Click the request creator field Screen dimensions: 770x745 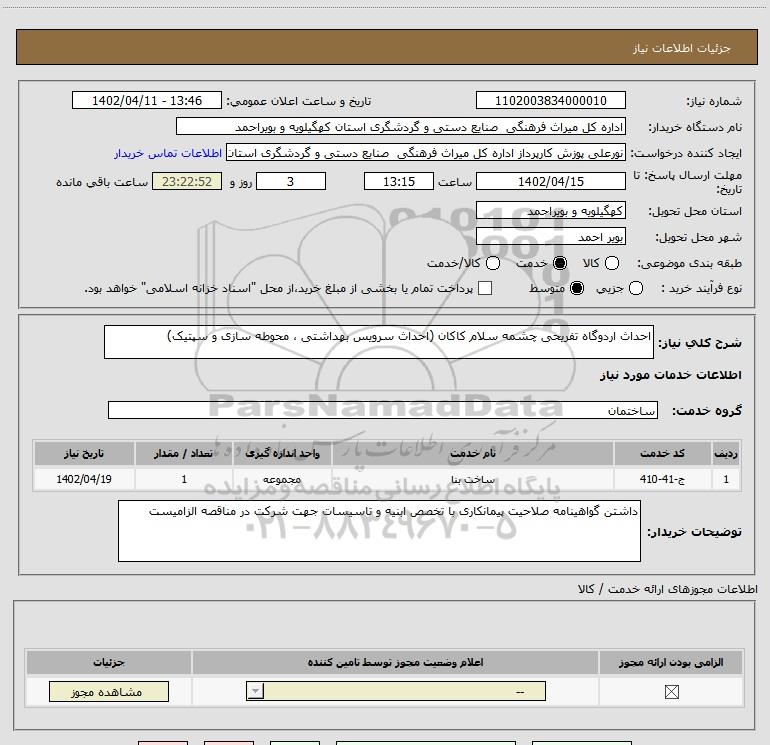(x=426, y=153)
